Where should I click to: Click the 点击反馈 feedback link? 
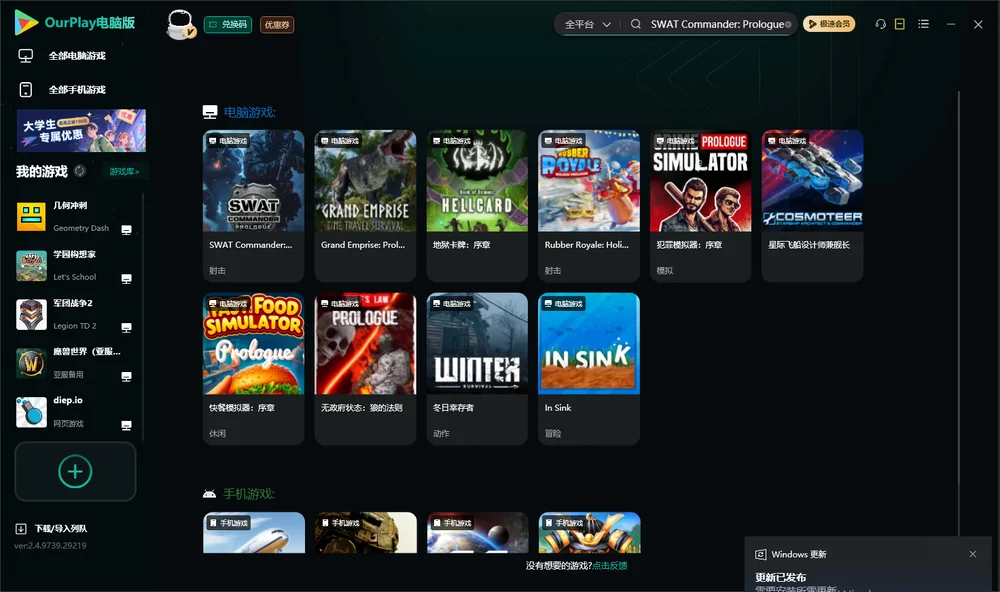click(610, 565)
